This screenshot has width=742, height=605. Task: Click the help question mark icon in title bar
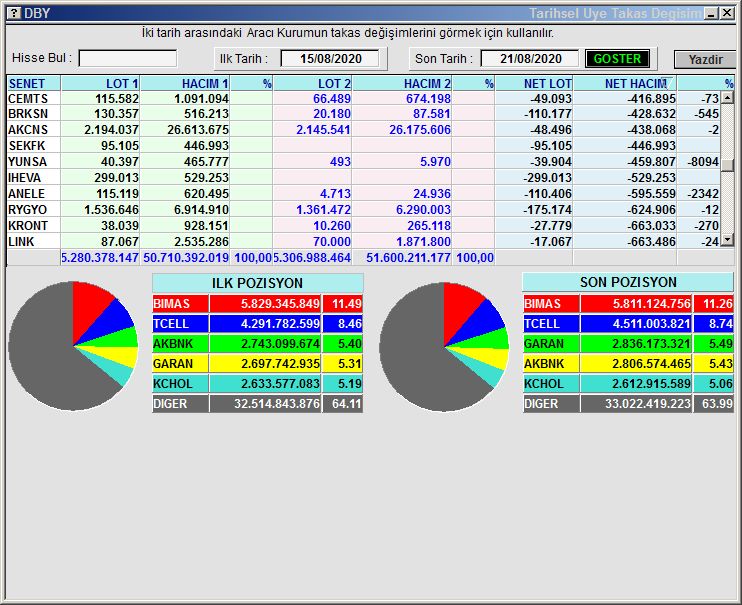coord(14,12)
